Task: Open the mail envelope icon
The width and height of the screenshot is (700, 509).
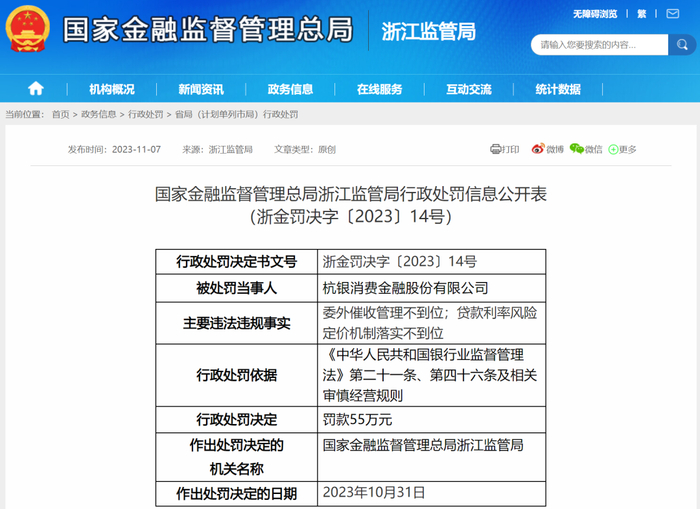Action: (673, 14)
